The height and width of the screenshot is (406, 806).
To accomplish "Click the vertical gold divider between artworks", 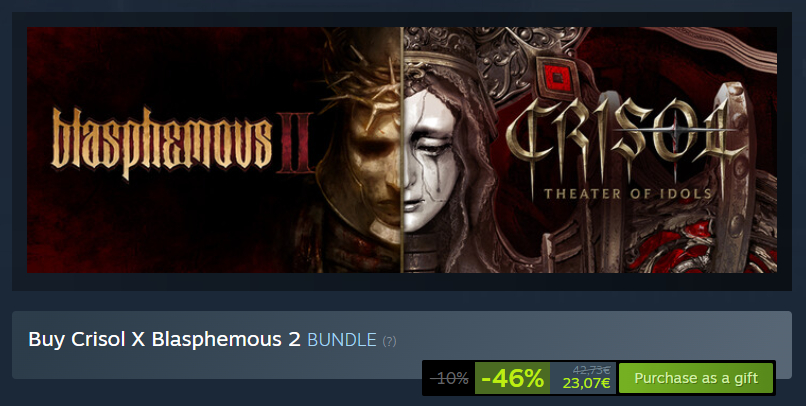I will click(x=401, y=150).
